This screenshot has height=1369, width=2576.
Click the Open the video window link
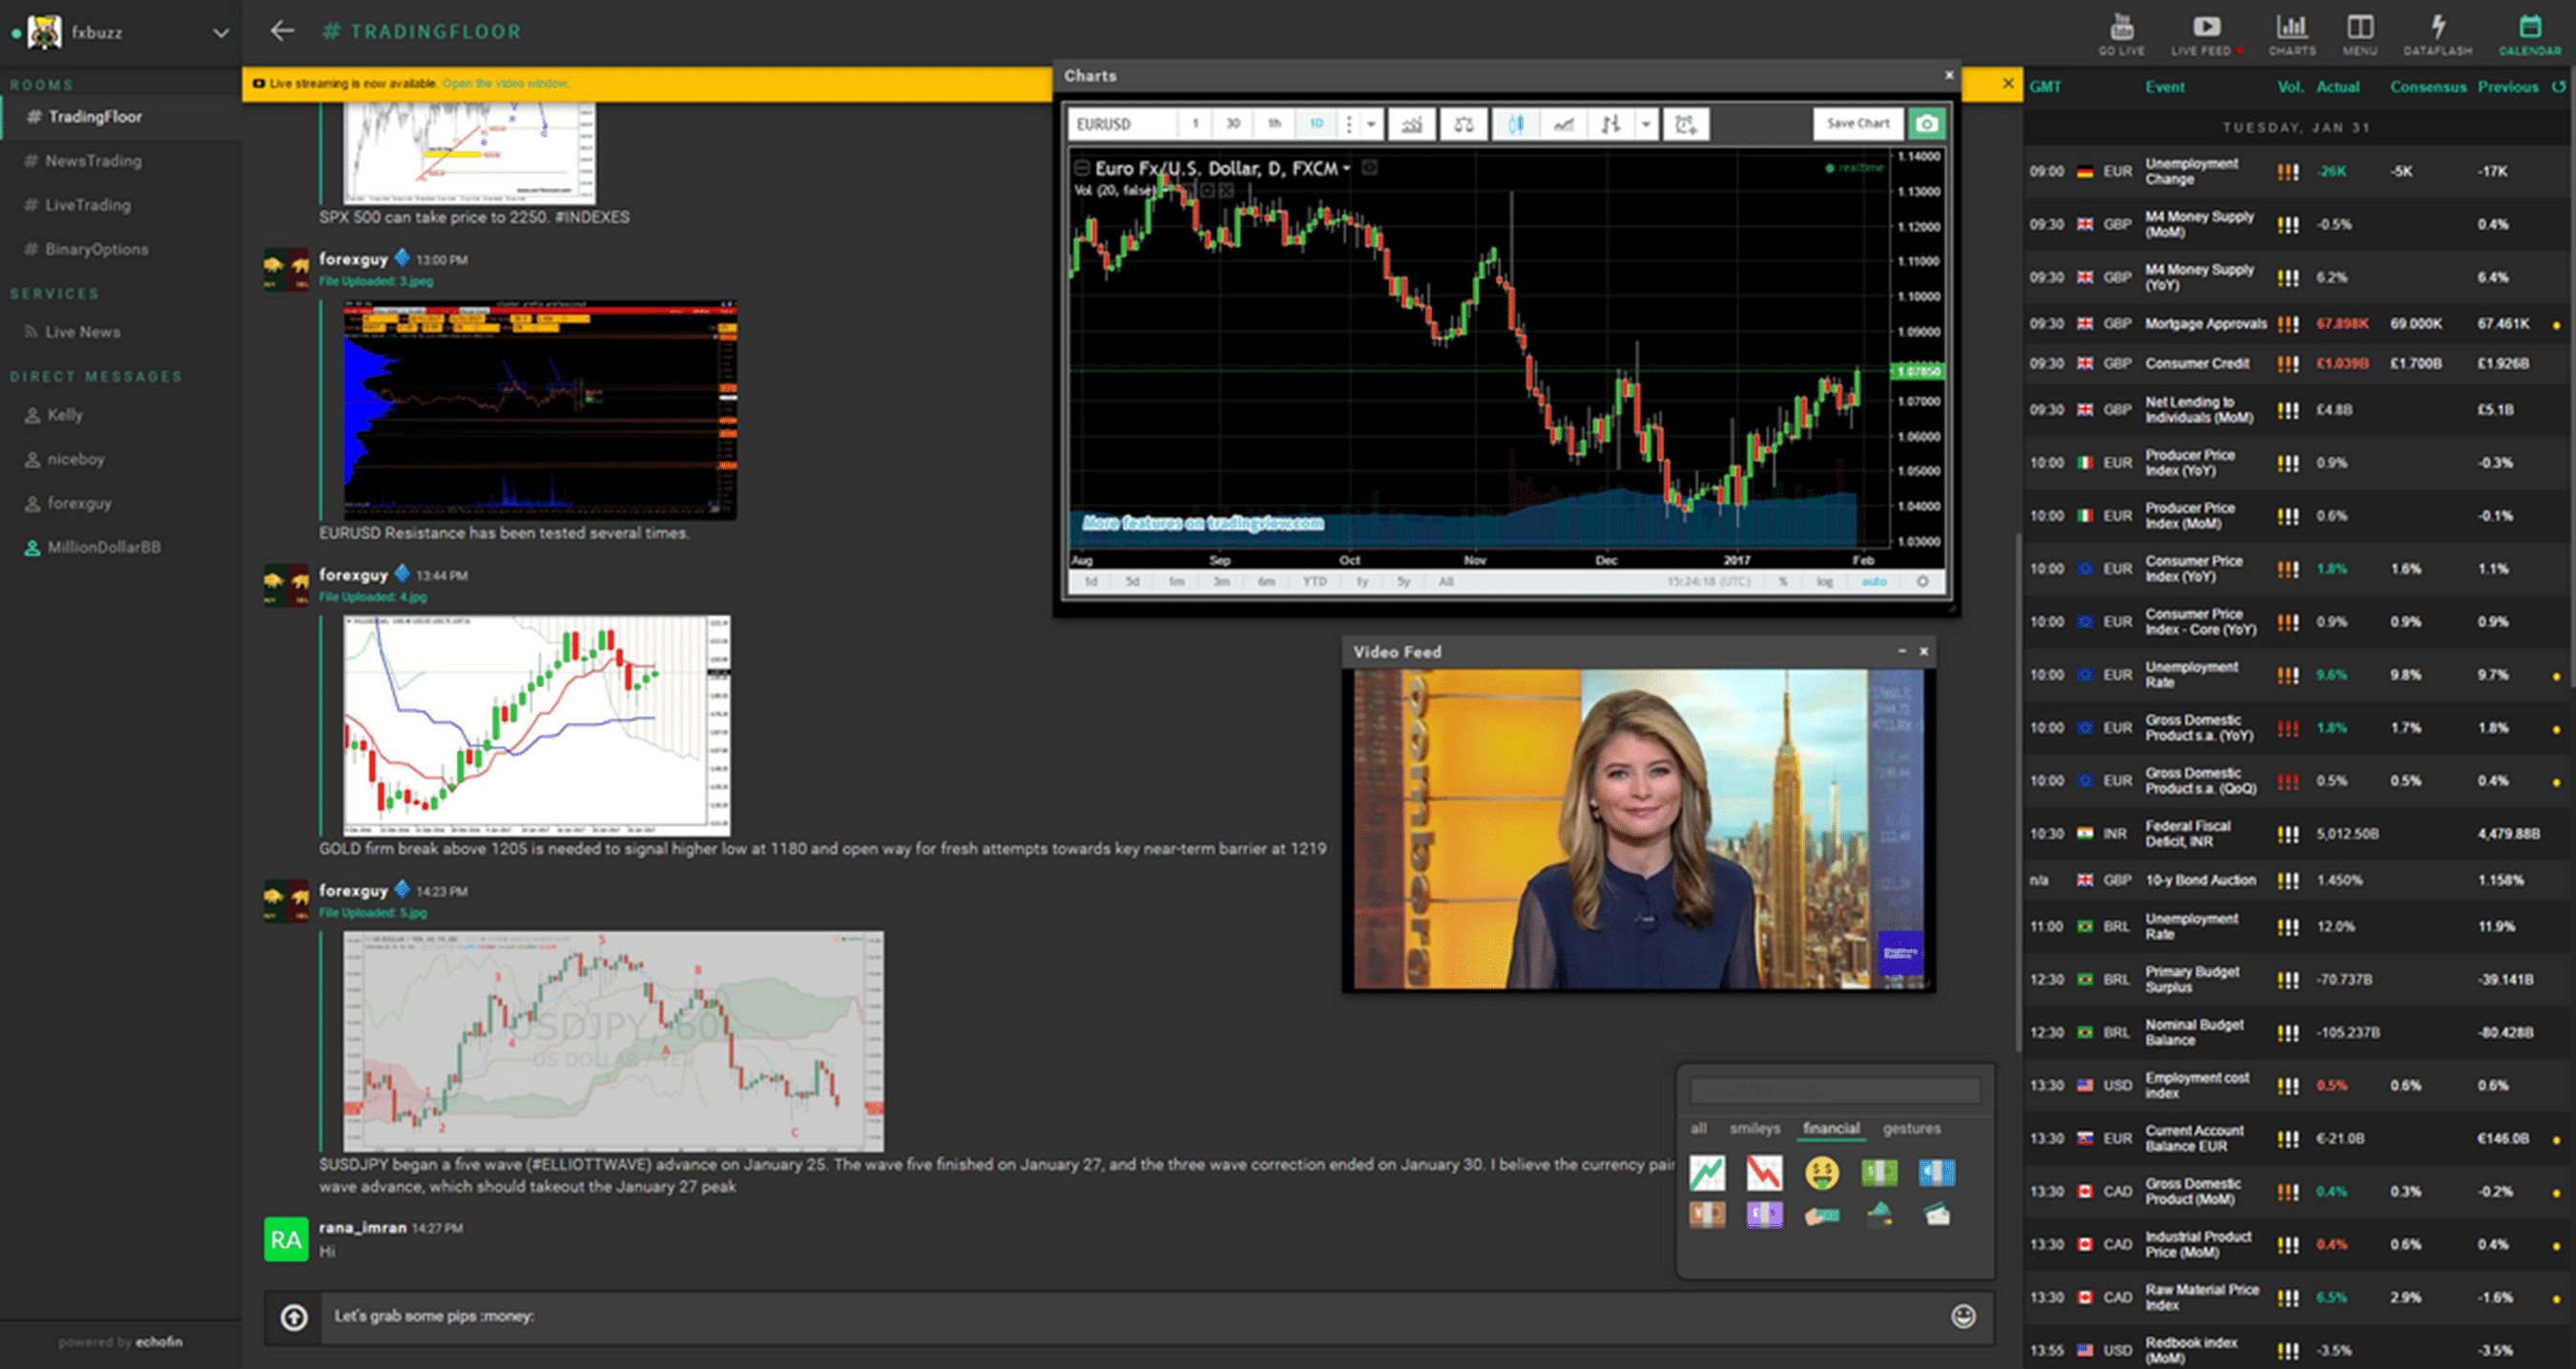(505, 84)
